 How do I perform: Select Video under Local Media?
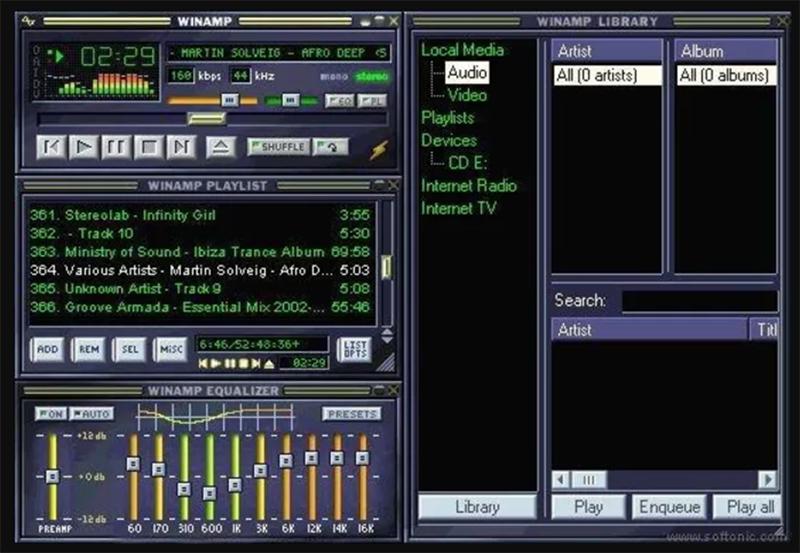pyautogui.click(x=467, y=95)
